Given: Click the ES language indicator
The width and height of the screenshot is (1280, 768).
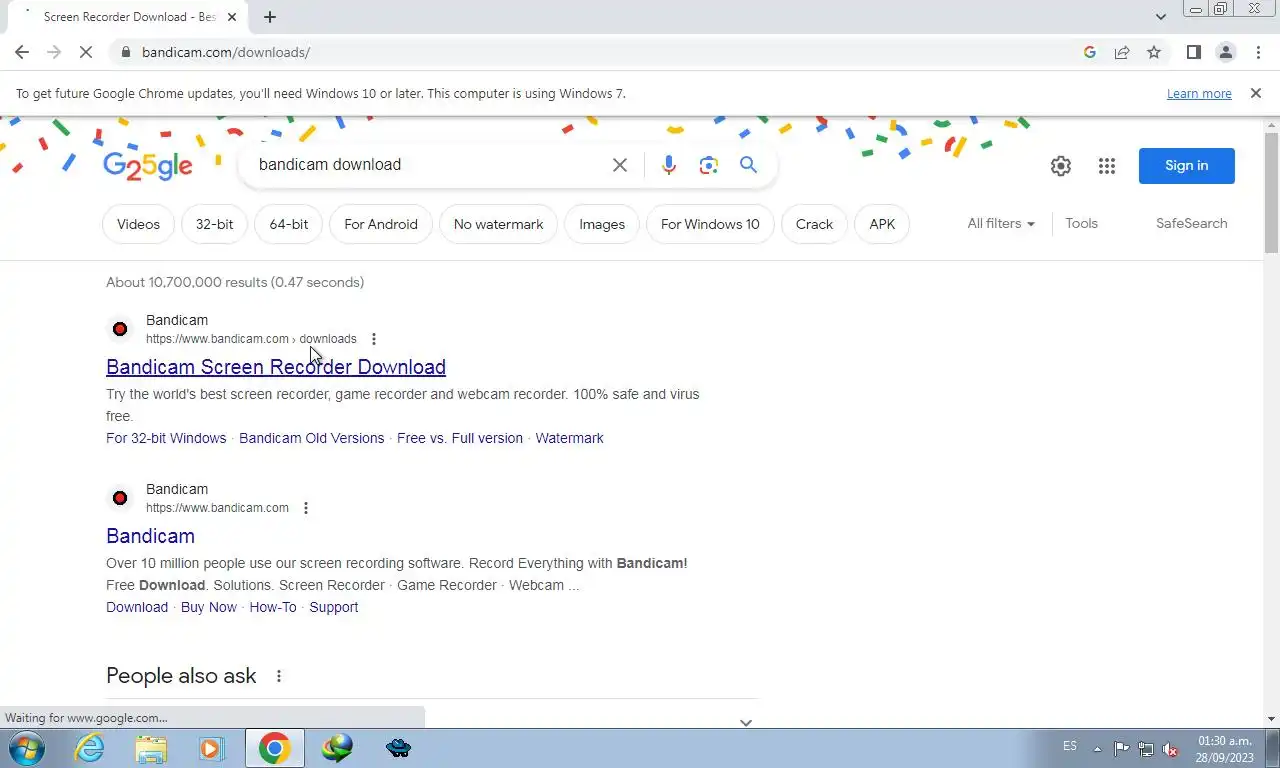Looking at the screenshot, I should (1070, 746).
